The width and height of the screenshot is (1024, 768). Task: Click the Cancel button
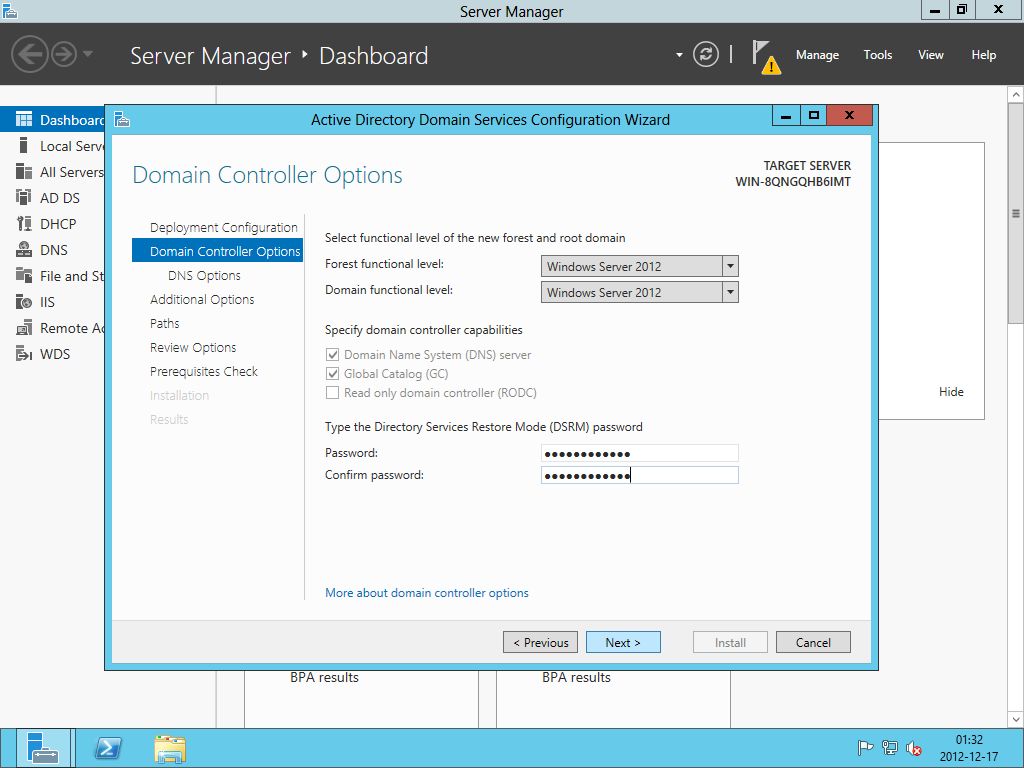813,642
